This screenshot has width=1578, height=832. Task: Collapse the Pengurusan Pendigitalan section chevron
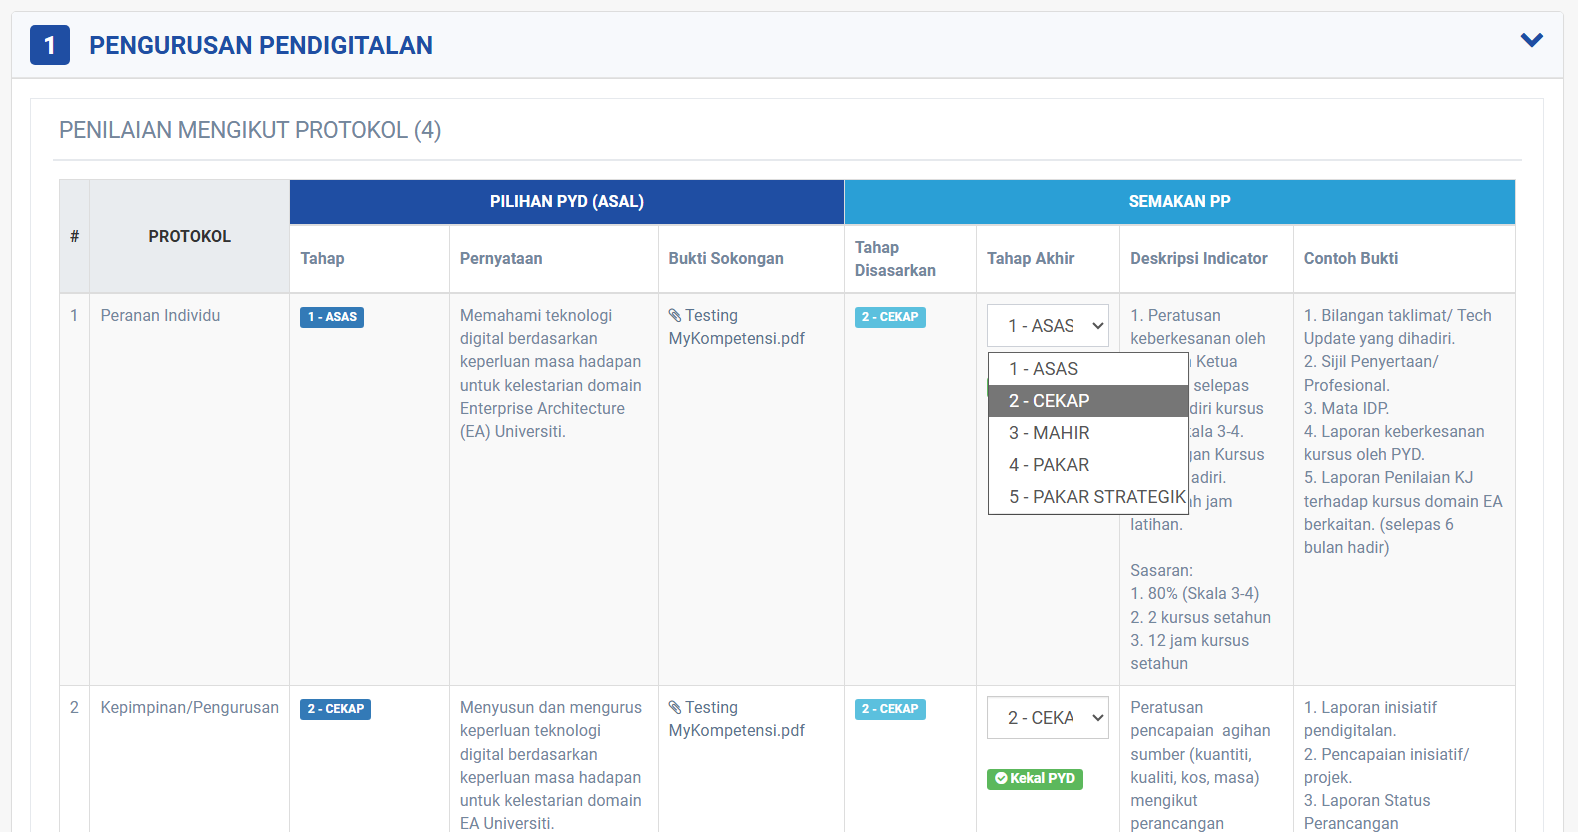1531,41
